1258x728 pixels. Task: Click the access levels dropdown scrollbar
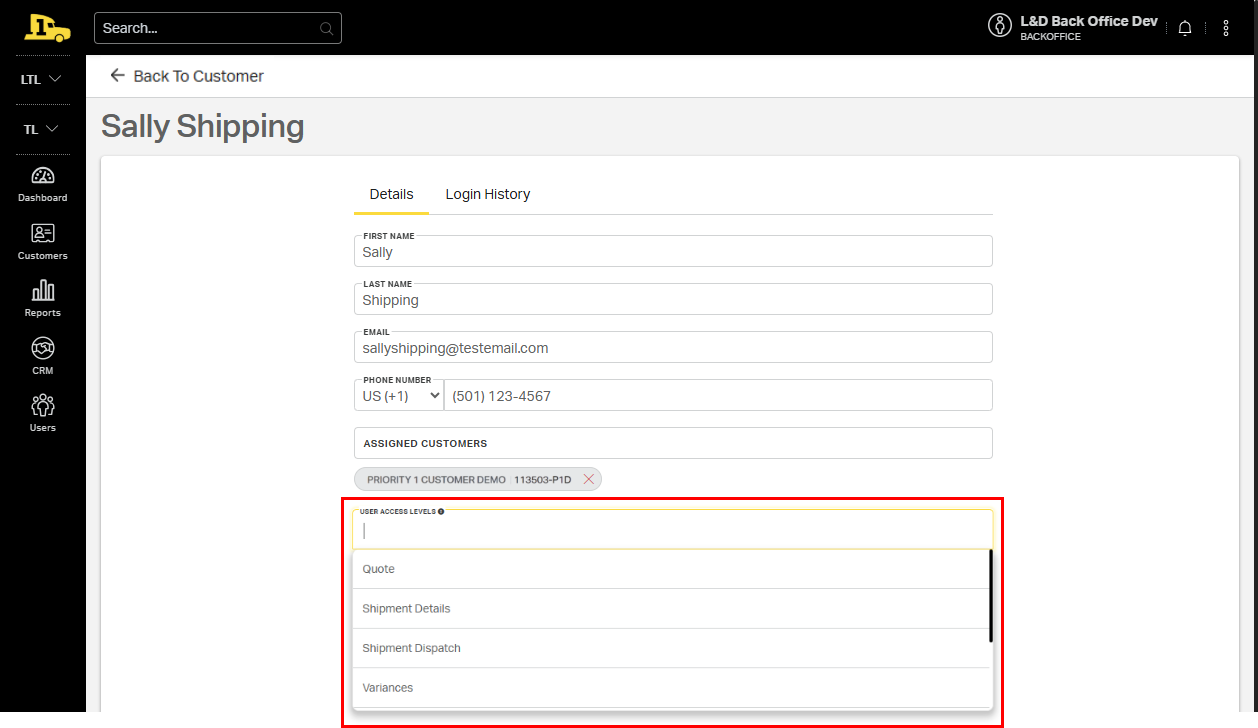(990, 596)
